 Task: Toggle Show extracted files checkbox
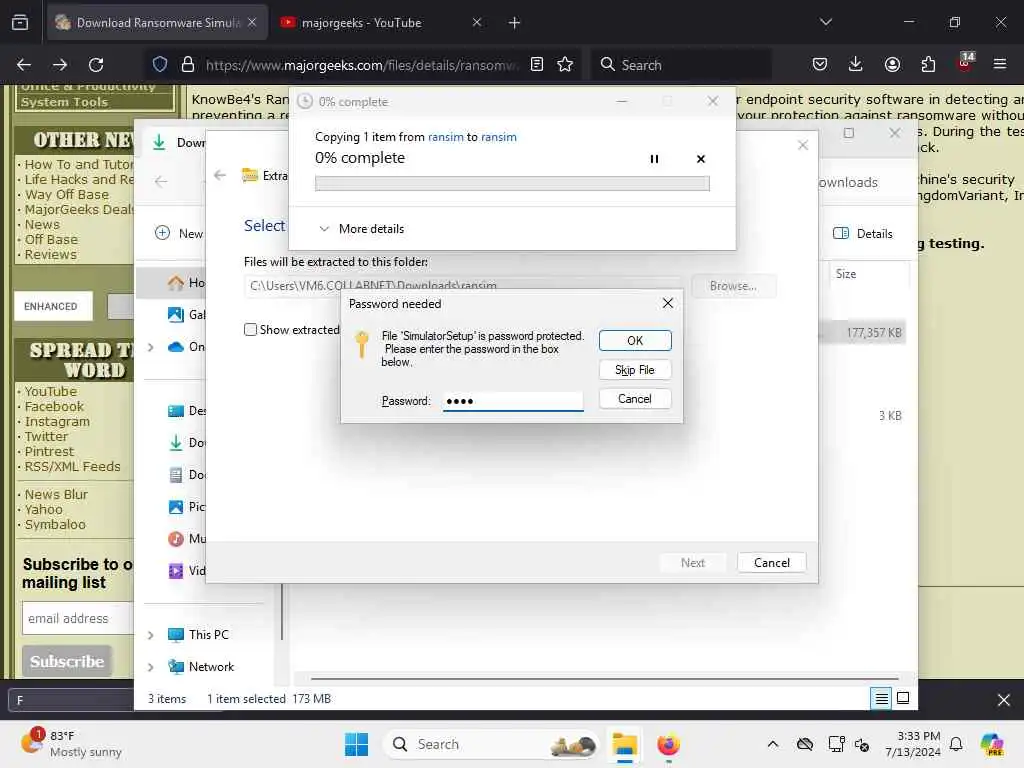[x=250, y=330]
